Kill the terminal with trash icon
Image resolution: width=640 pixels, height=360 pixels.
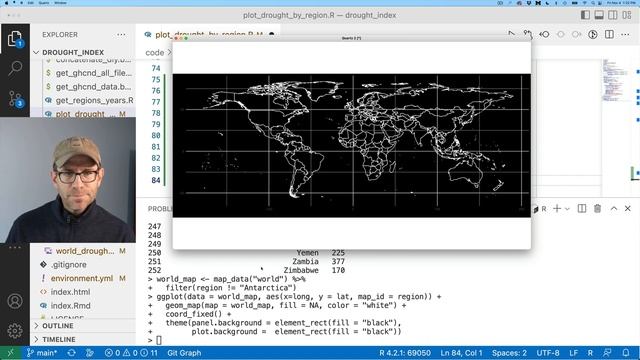pyautogui.click(x=598, y=209)
